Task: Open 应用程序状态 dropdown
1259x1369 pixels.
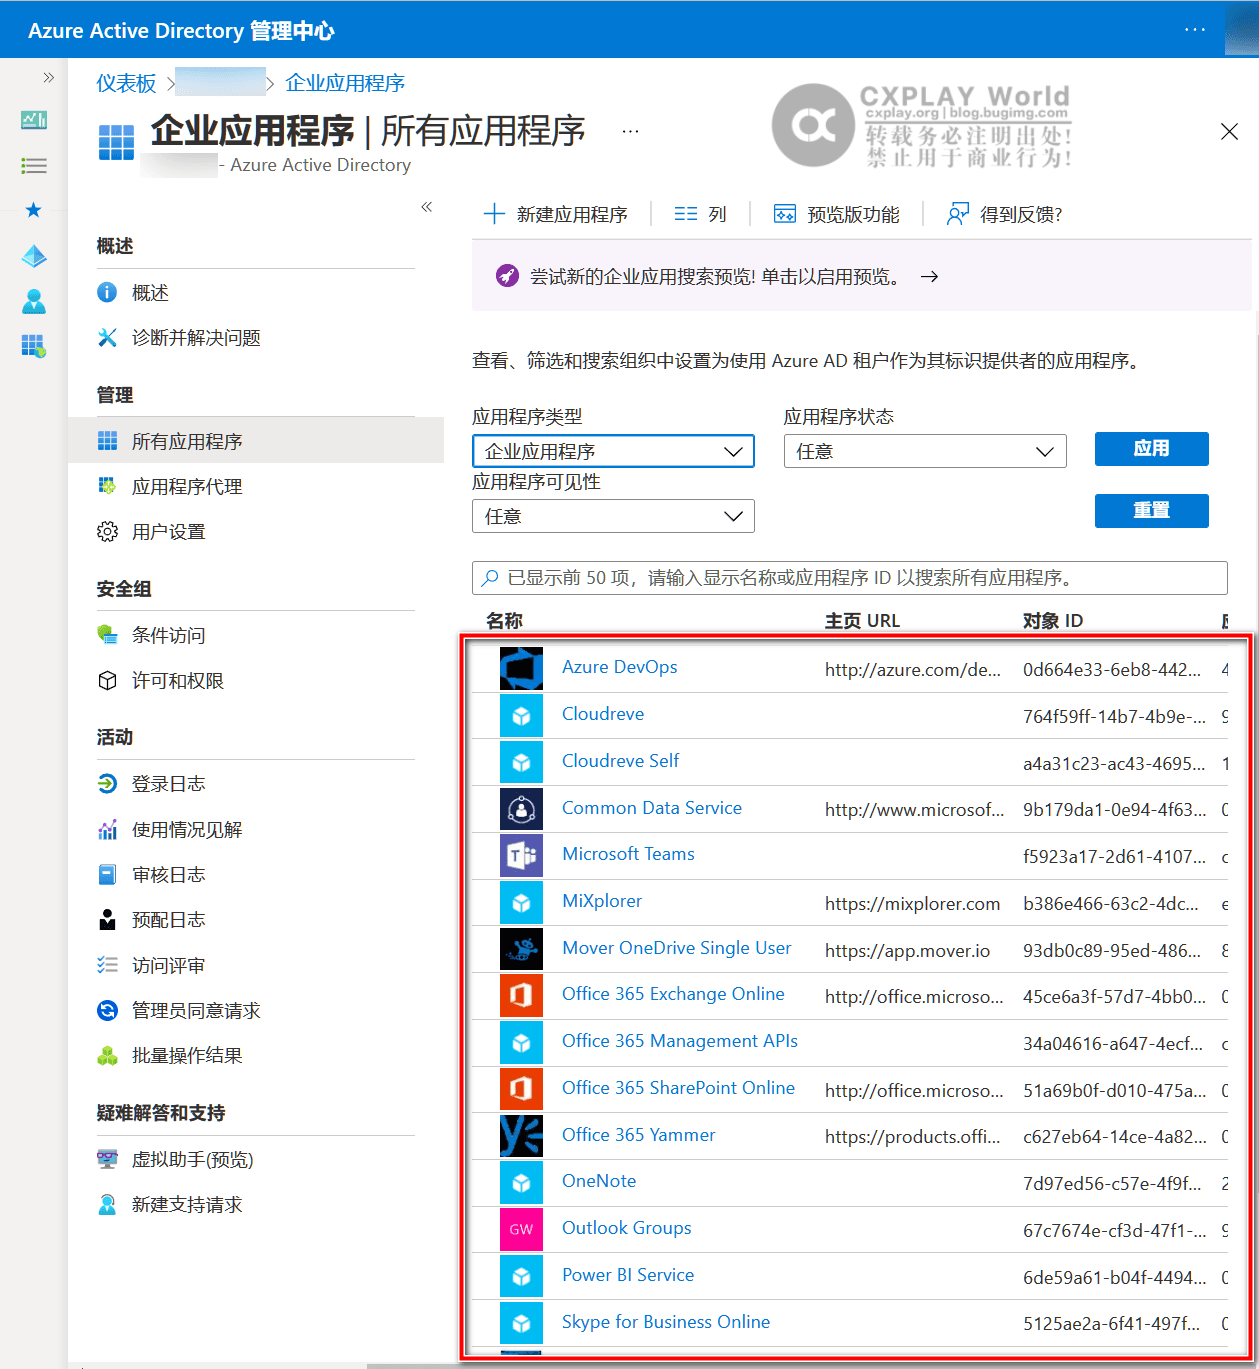Action: [x=925, y=451]
